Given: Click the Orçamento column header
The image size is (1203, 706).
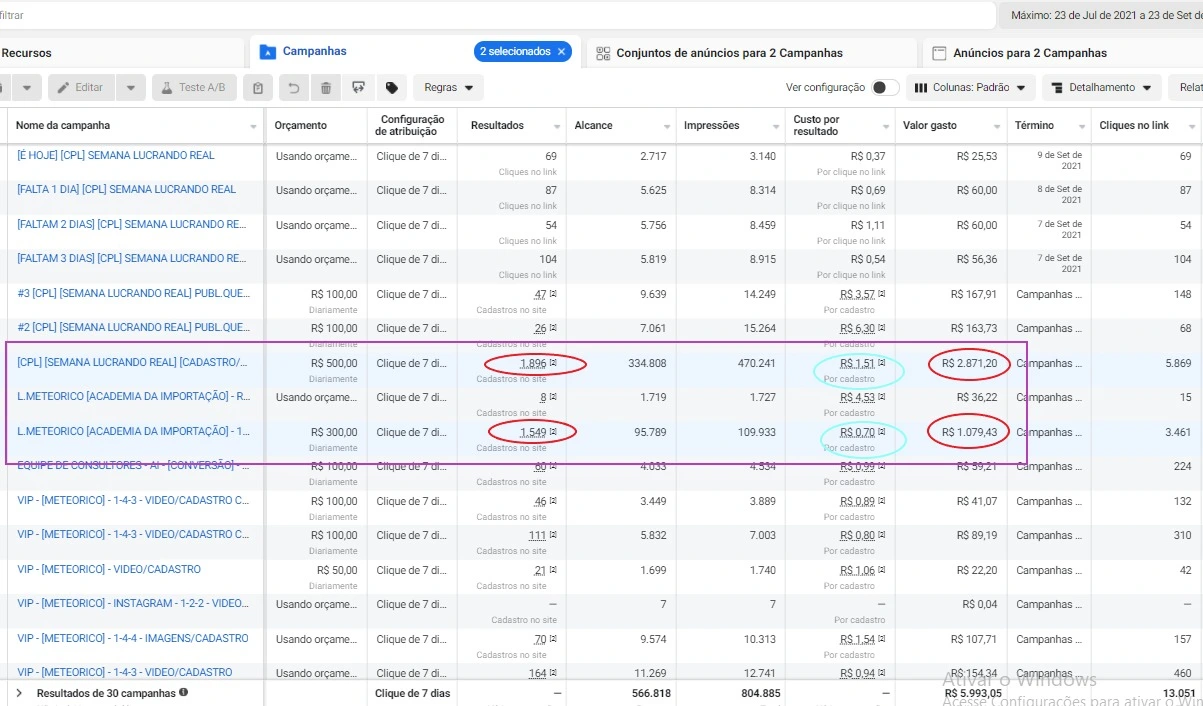Looking at the screenshot, I should click(x=300, y=126).
